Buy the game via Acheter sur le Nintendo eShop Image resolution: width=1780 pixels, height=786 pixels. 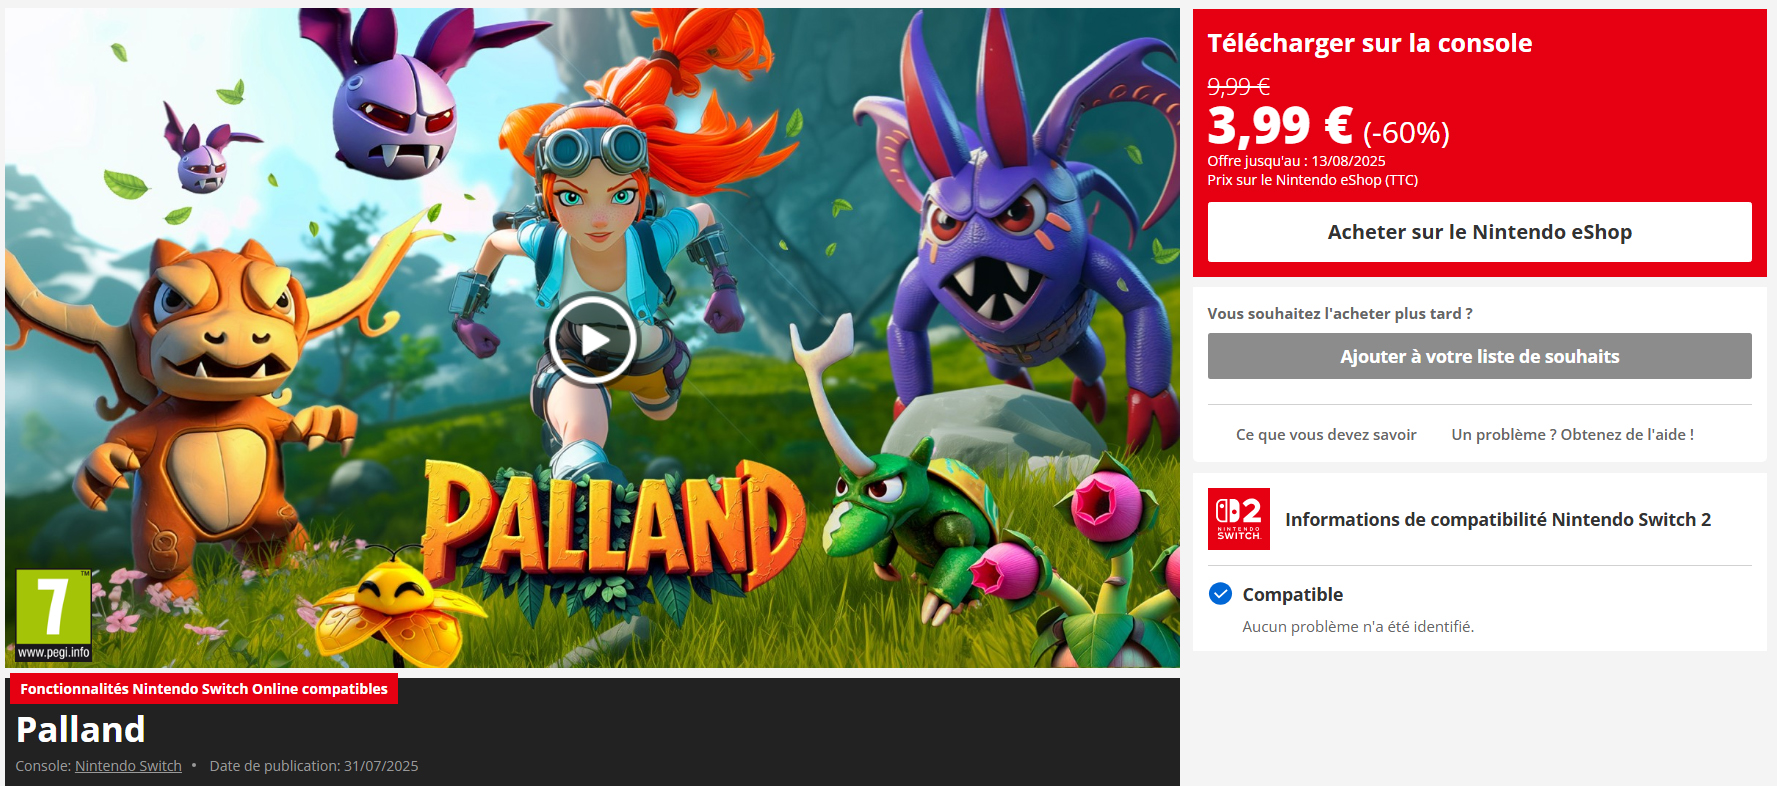1479,232
